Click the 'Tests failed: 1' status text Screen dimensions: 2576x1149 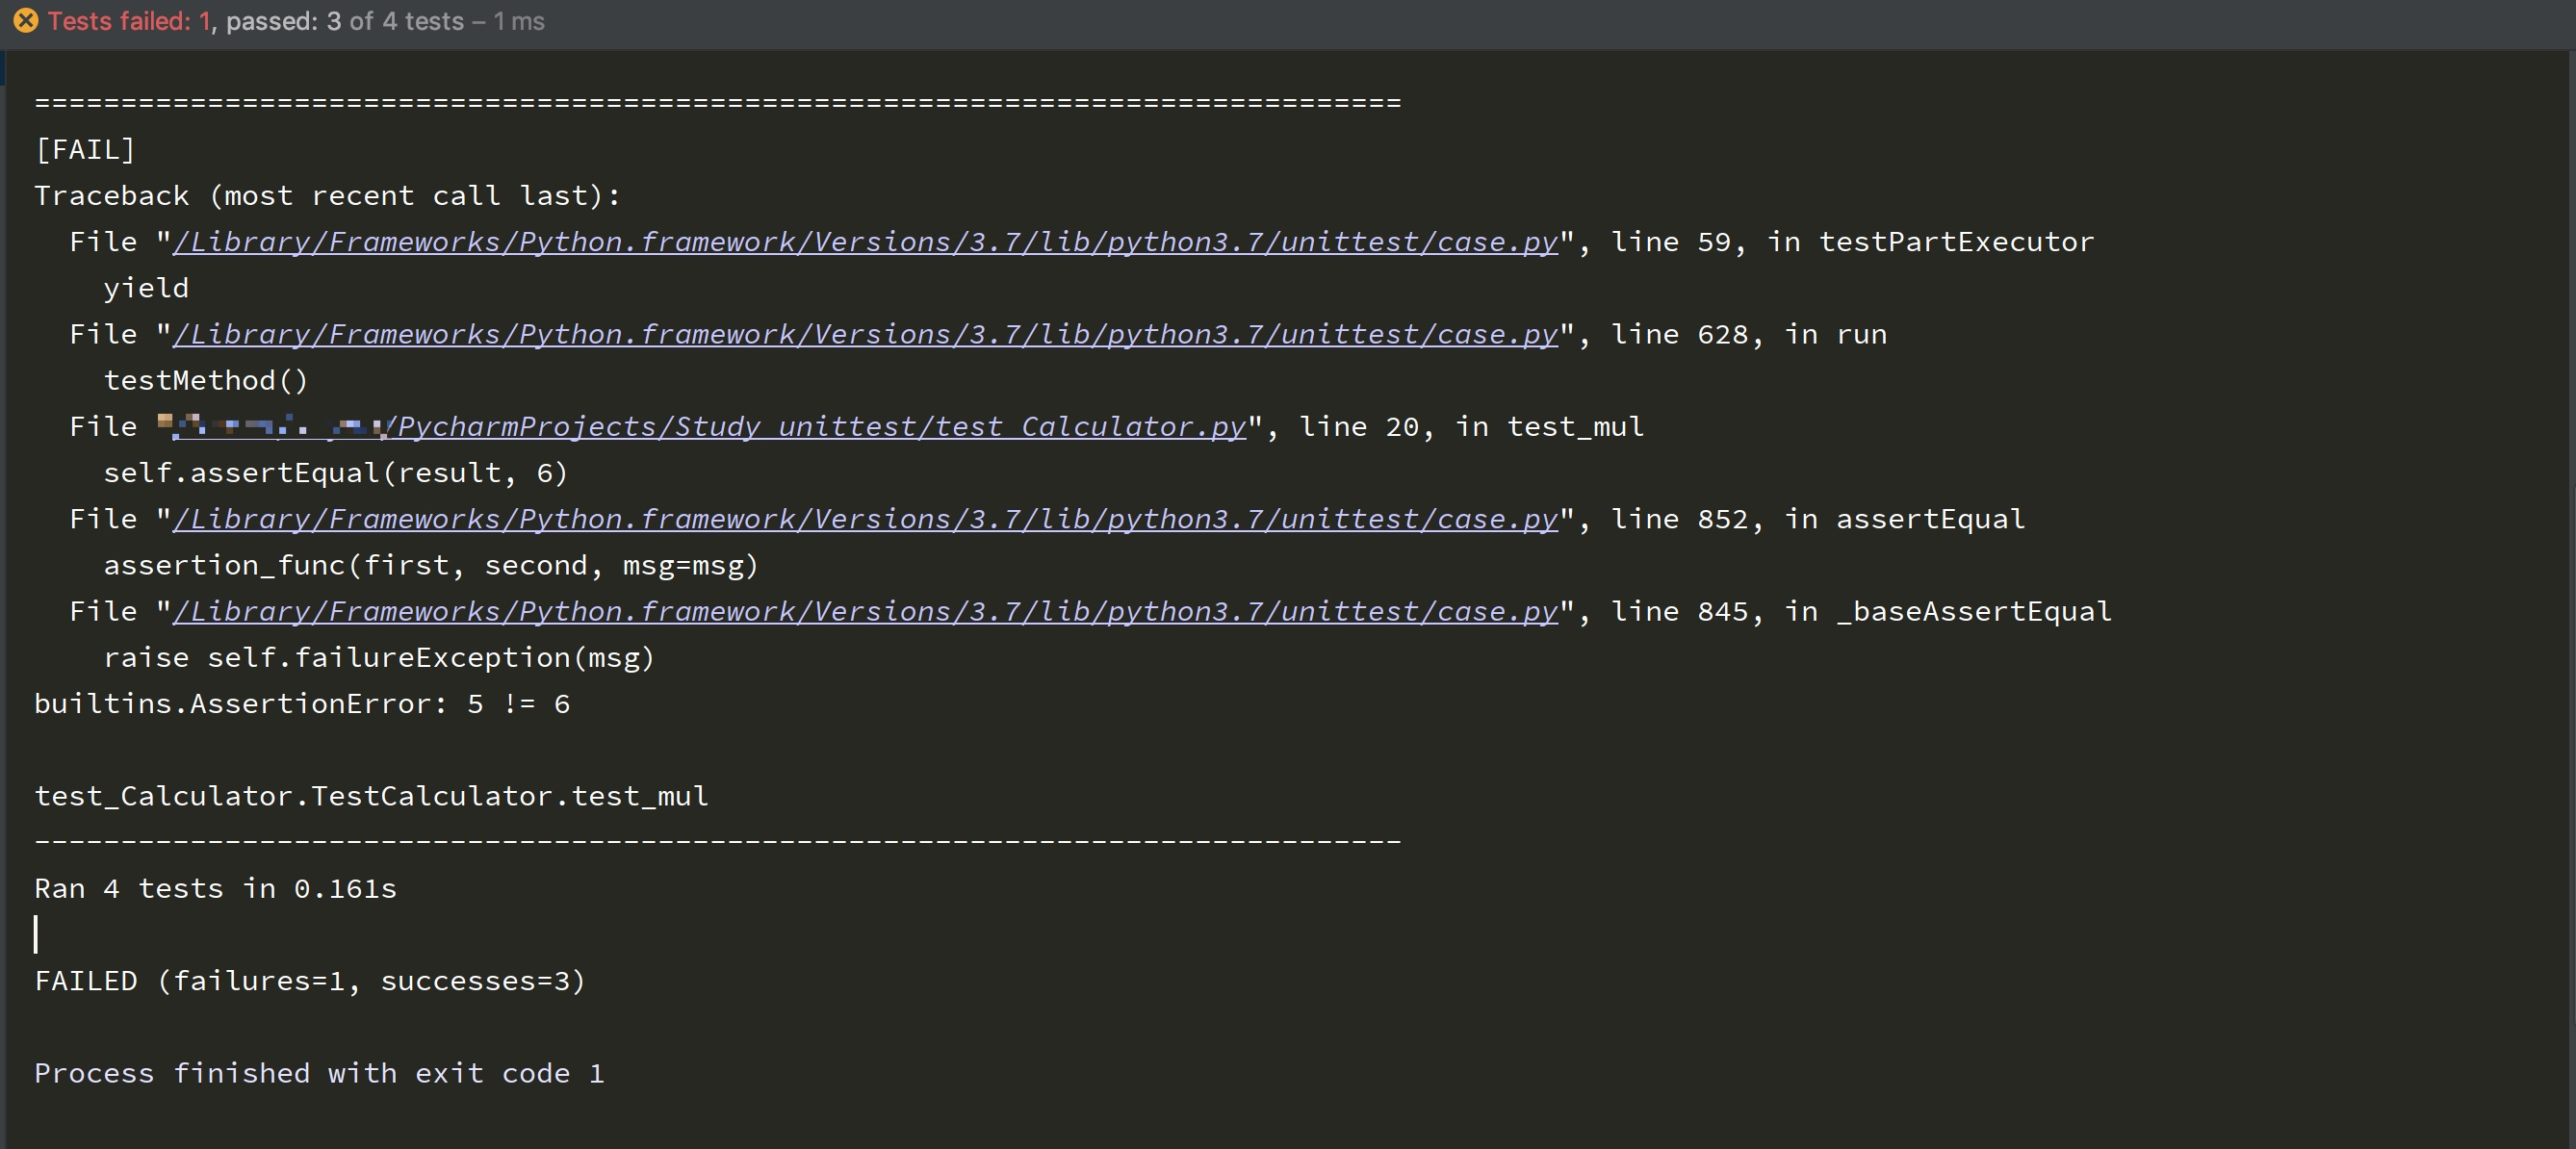tap(129, 21)
